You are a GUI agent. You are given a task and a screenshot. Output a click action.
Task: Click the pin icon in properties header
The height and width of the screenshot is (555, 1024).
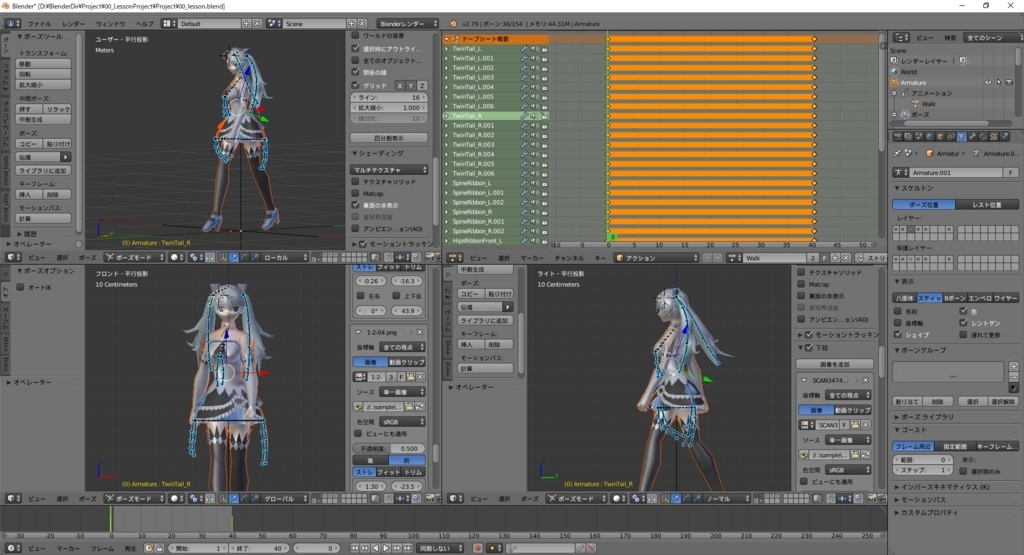[897, 154]
